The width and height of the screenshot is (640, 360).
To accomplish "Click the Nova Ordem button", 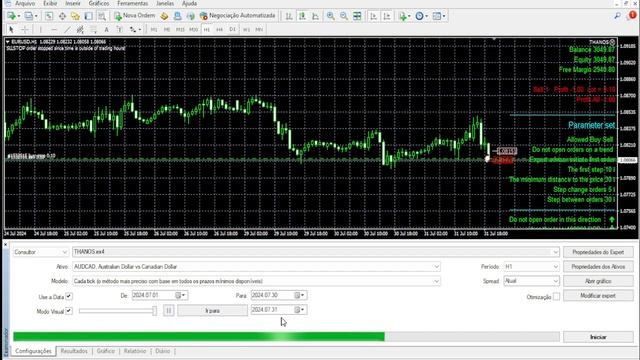I will pos(135,16).
